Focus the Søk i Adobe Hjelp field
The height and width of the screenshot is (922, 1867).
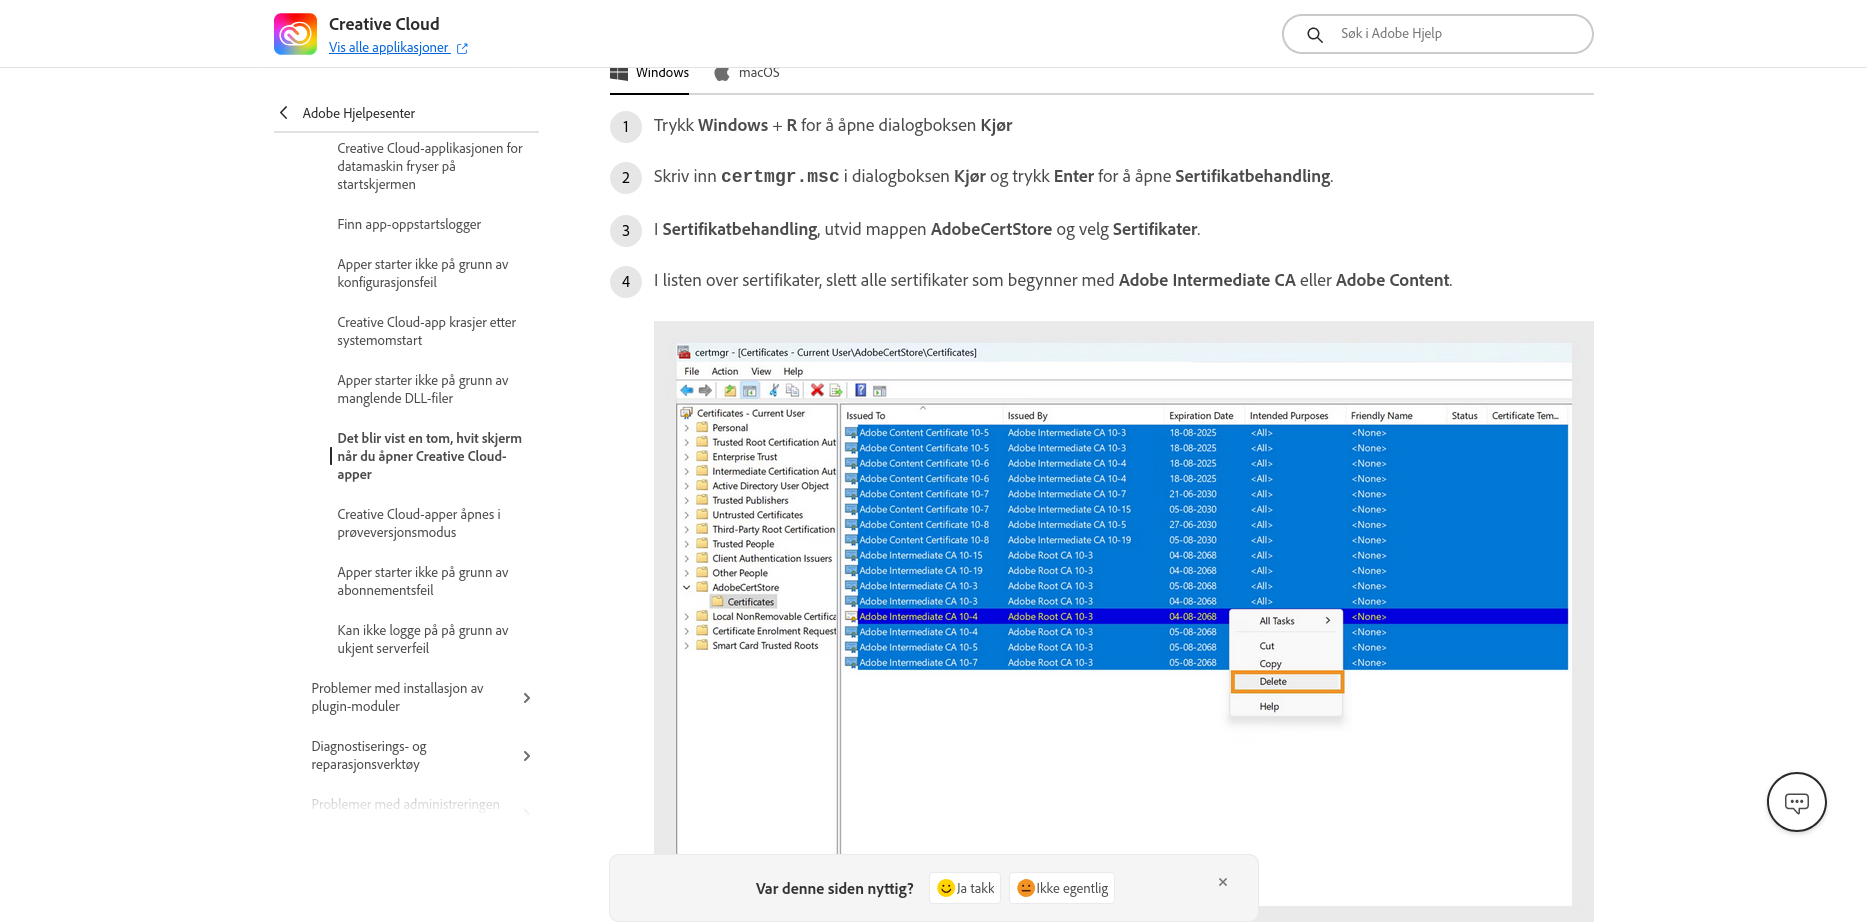(x=1437, y=34)
